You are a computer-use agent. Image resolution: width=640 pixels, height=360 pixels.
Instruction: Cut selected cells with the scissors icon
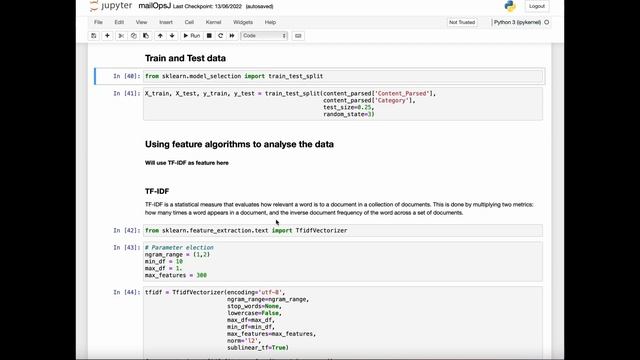(x=121, y=36)
